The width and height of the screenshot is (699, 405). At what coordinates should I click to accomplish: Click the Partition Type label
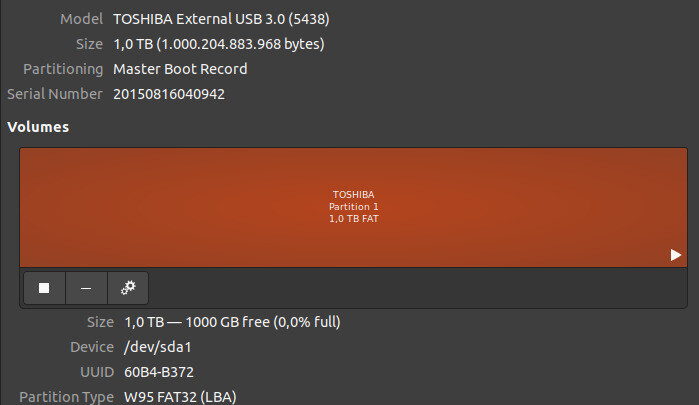pos(60,397)
